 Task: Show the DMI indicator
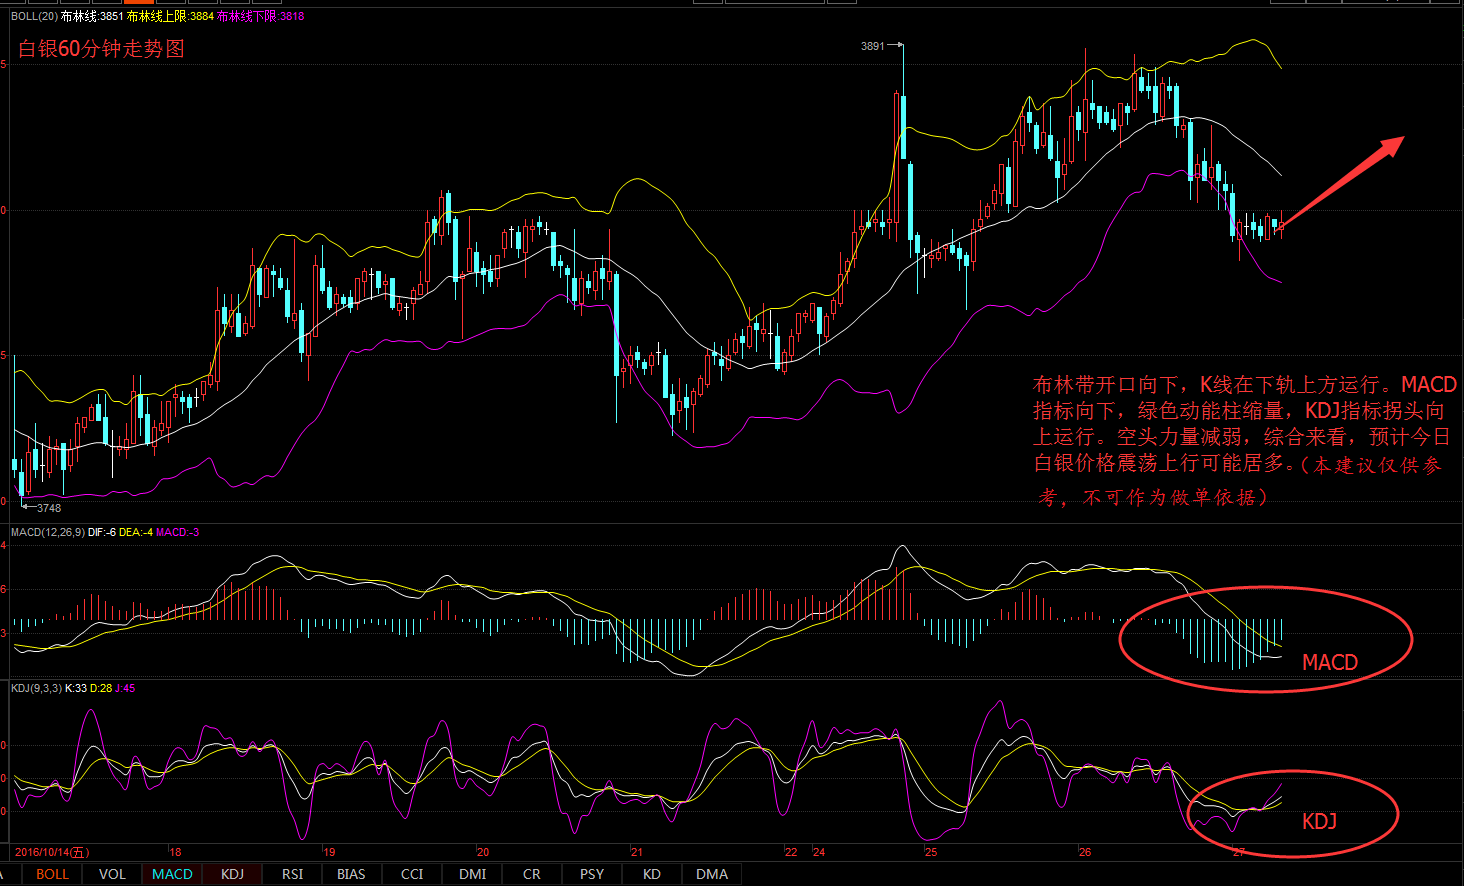click(x=472, y=874)
